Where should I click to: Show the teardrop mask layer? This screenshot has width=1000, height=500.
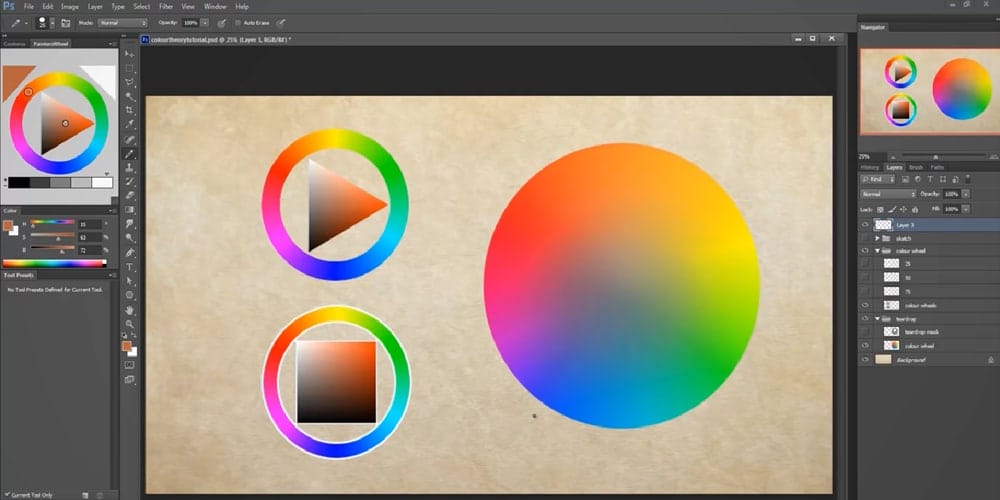pos(865,332)
